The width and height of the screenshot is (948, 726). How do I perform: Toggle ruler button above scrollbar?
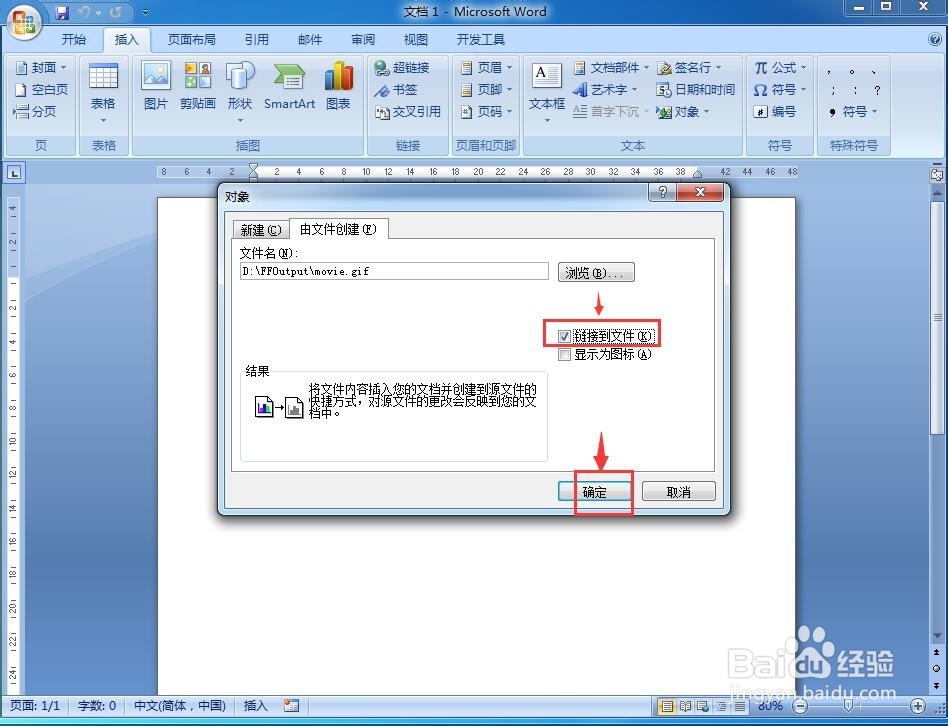pyautogui.click(x=937, y=175)
